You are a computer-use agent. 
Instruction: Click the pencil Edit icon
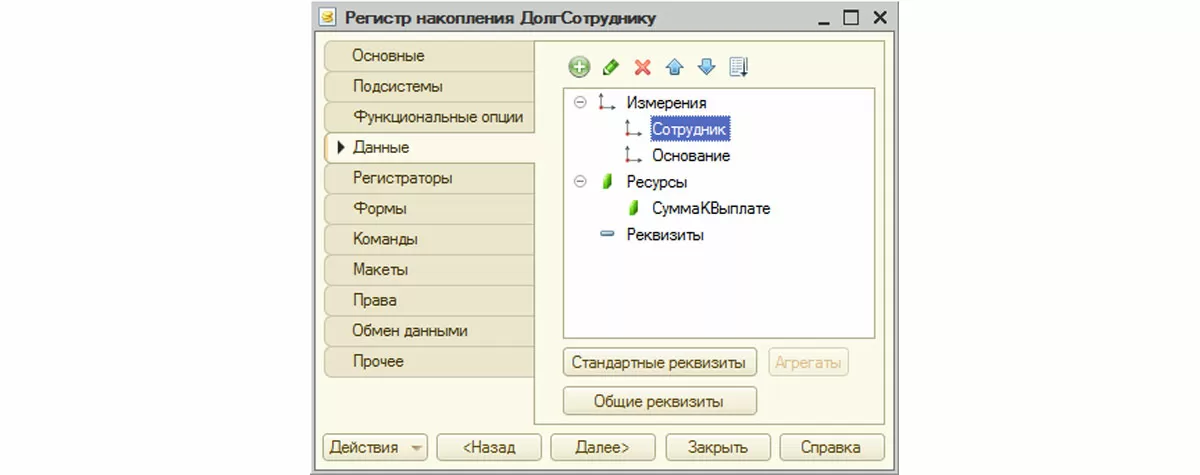pyautogui.click(x=611, y=67)
